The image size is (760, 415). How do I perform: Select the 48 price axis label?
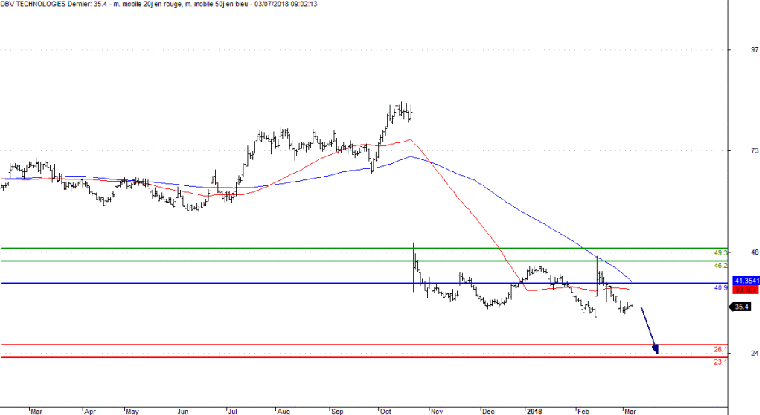(754, 253)
